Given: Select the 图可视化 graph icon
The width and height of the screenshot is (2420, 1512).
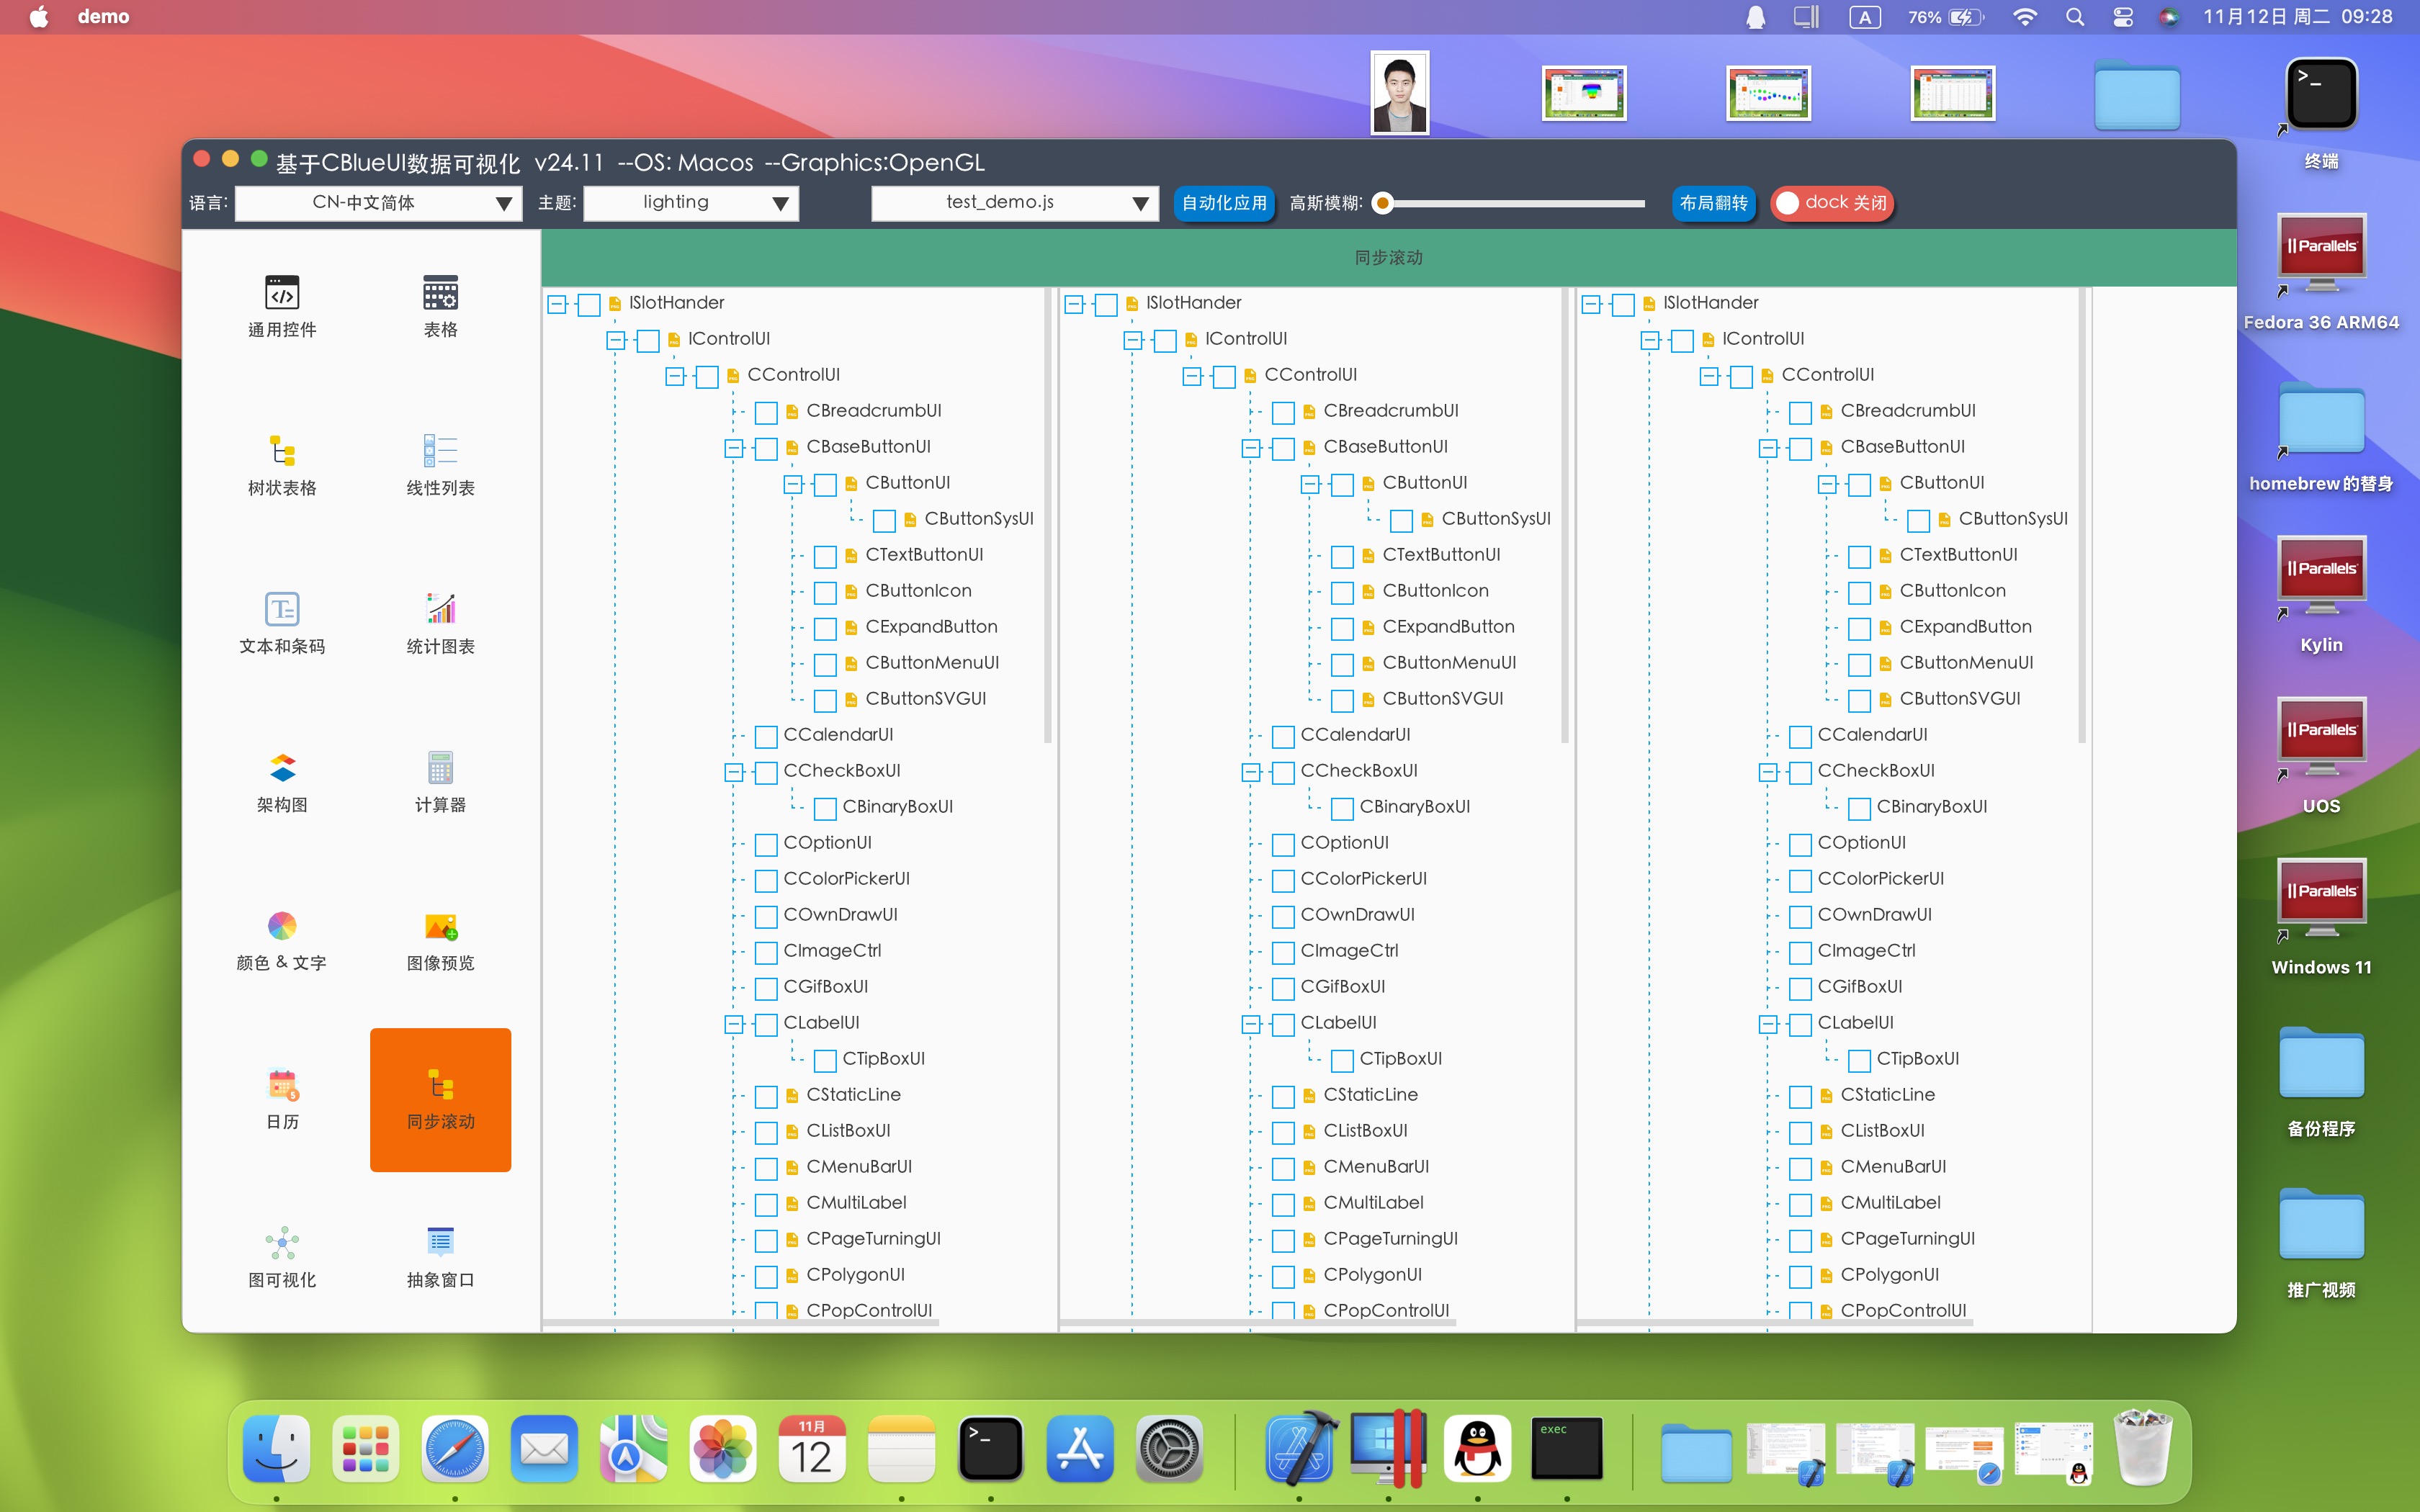Looking at the screenshot, I should 282,1243.
